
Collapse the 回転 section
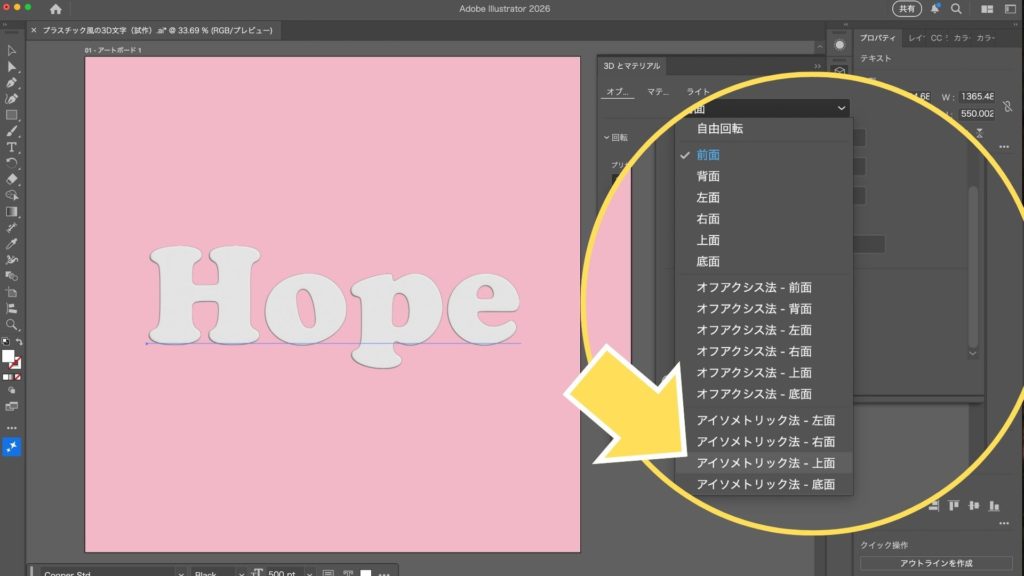pyautogui.click(x=606, y=137)
